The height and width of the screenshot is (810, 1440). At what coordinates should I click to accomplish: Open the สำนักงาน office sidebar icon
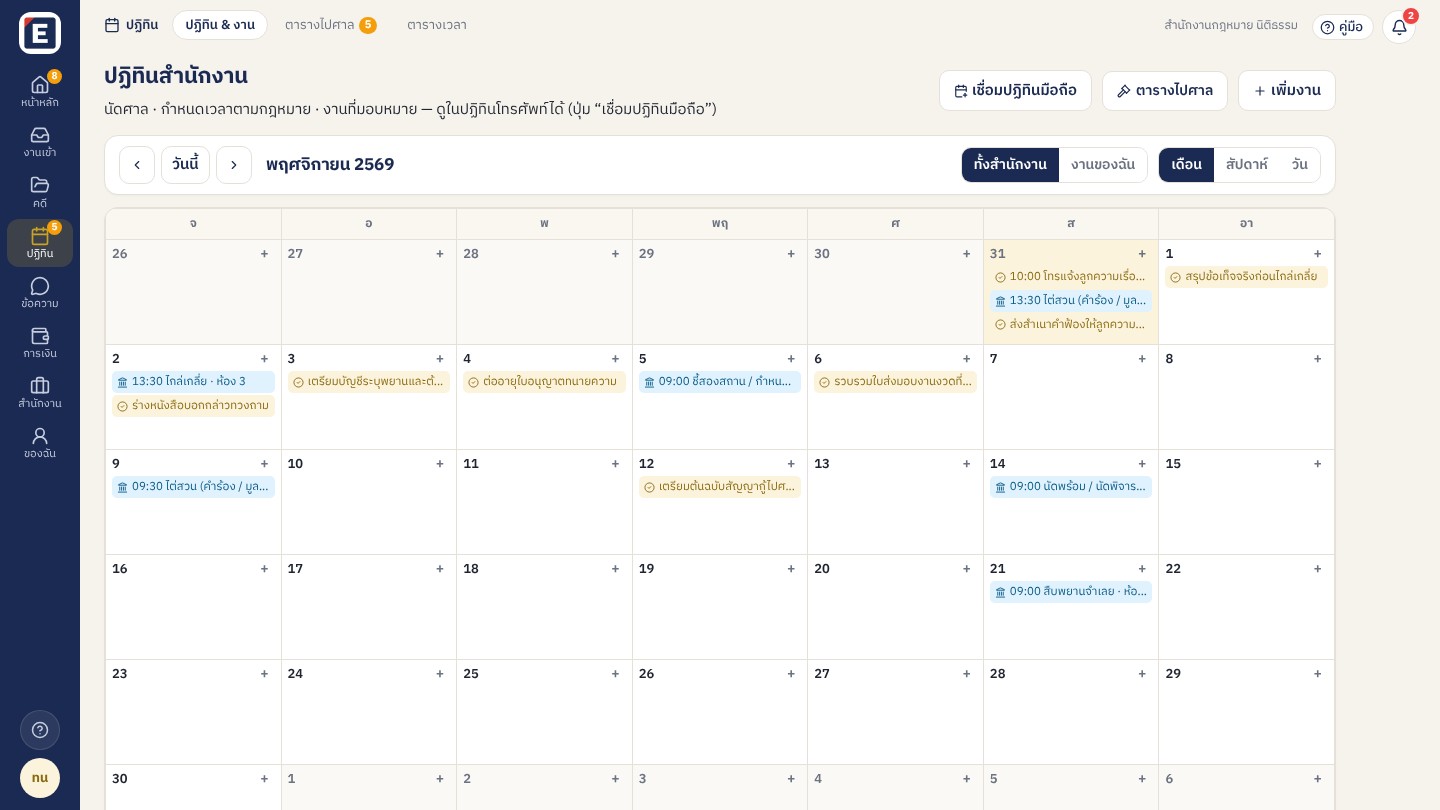pyautogui.click(x=40, y=393)
